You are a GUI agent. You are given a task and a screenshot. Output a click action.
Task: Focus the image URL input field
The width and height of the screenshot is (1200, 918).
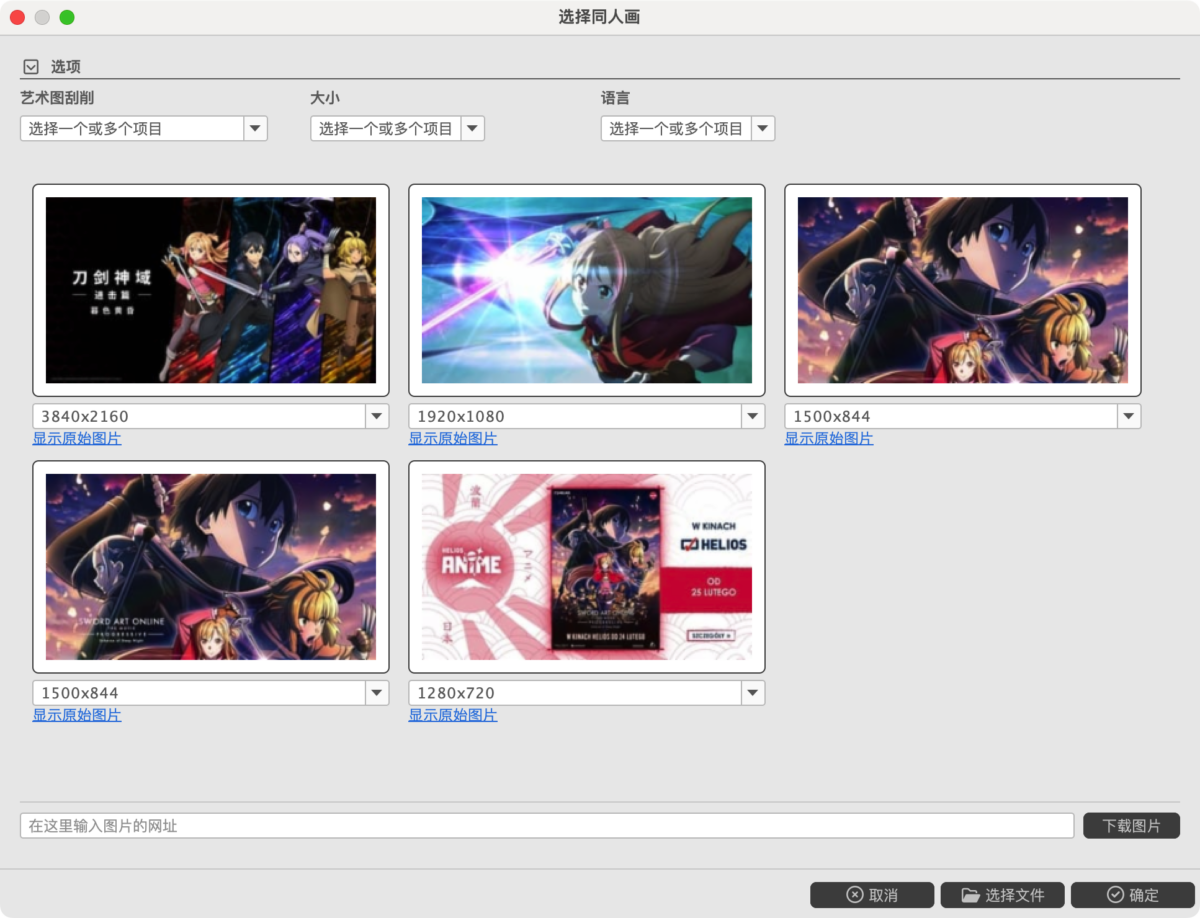[547, 825]
